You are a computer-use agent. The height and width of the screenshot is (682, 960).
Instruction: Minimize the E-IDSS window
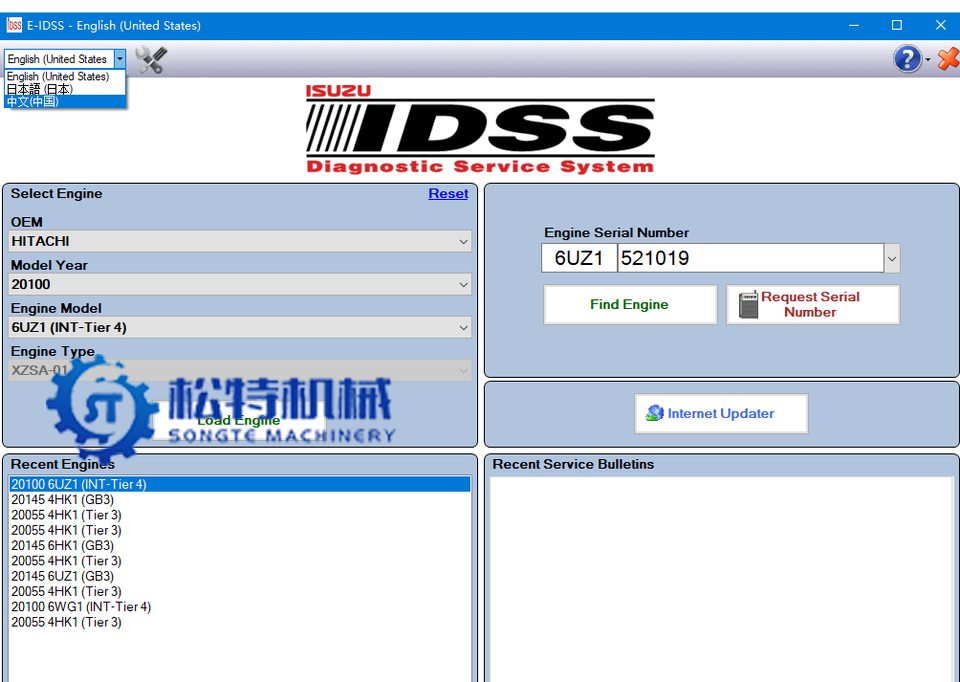pos(853,25)
